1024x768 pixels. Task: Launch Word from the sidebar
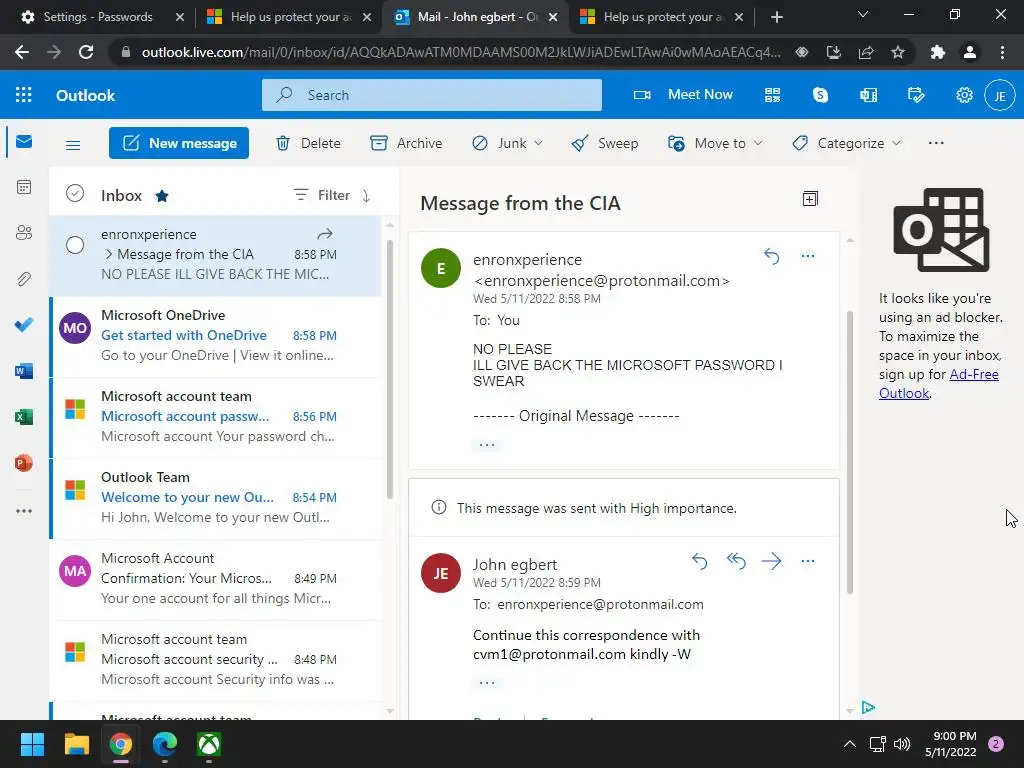tap(24, 371)
